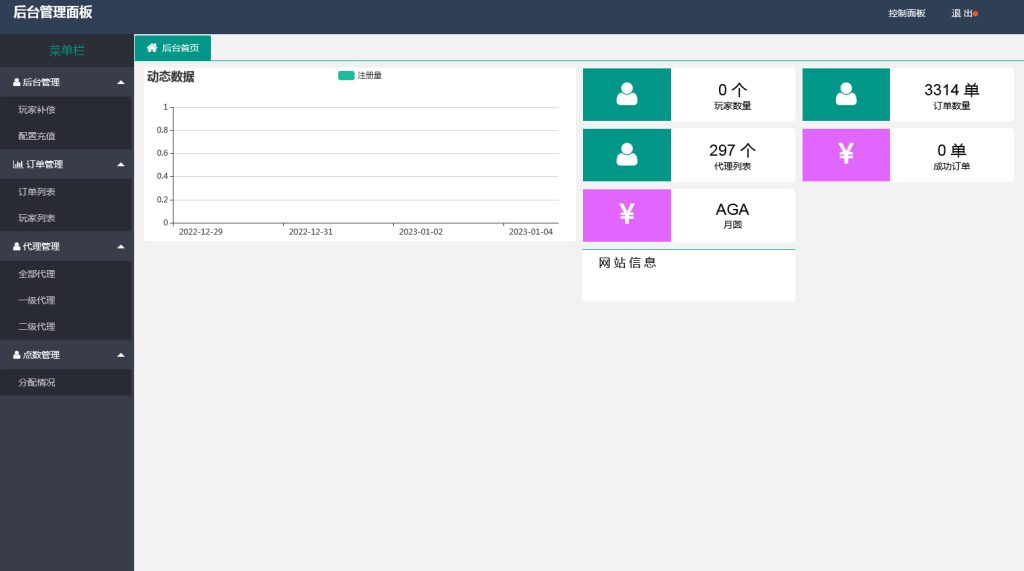
Task: Click the 2022-12-29 axis date
Action: [200, 232]
